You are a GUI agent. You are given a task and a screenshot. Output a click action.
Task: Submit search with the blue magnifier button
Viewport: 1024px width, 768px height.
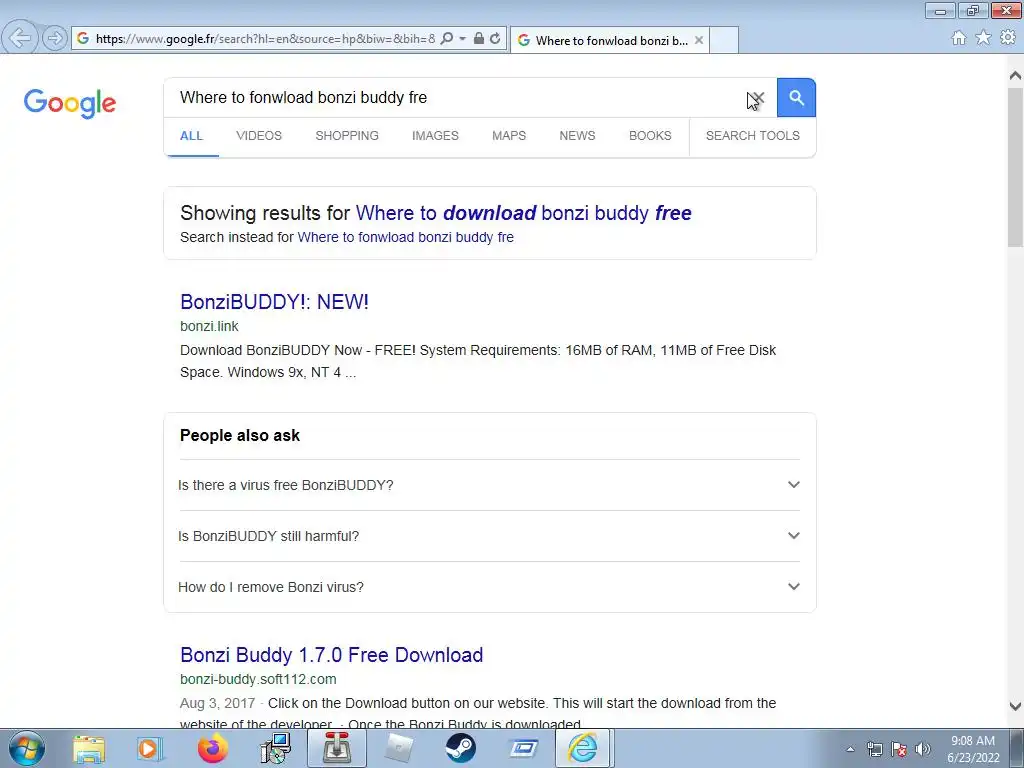click(x=796, y=98)
